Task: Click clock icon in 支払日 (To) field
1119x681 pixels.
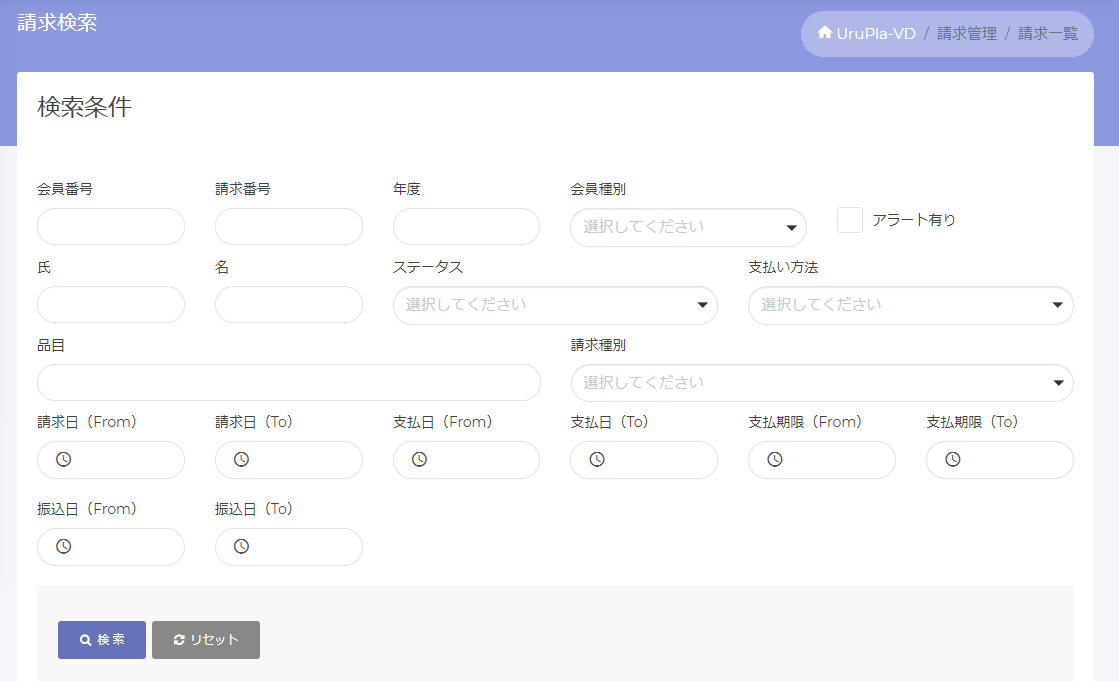Action: click(597, 460)
